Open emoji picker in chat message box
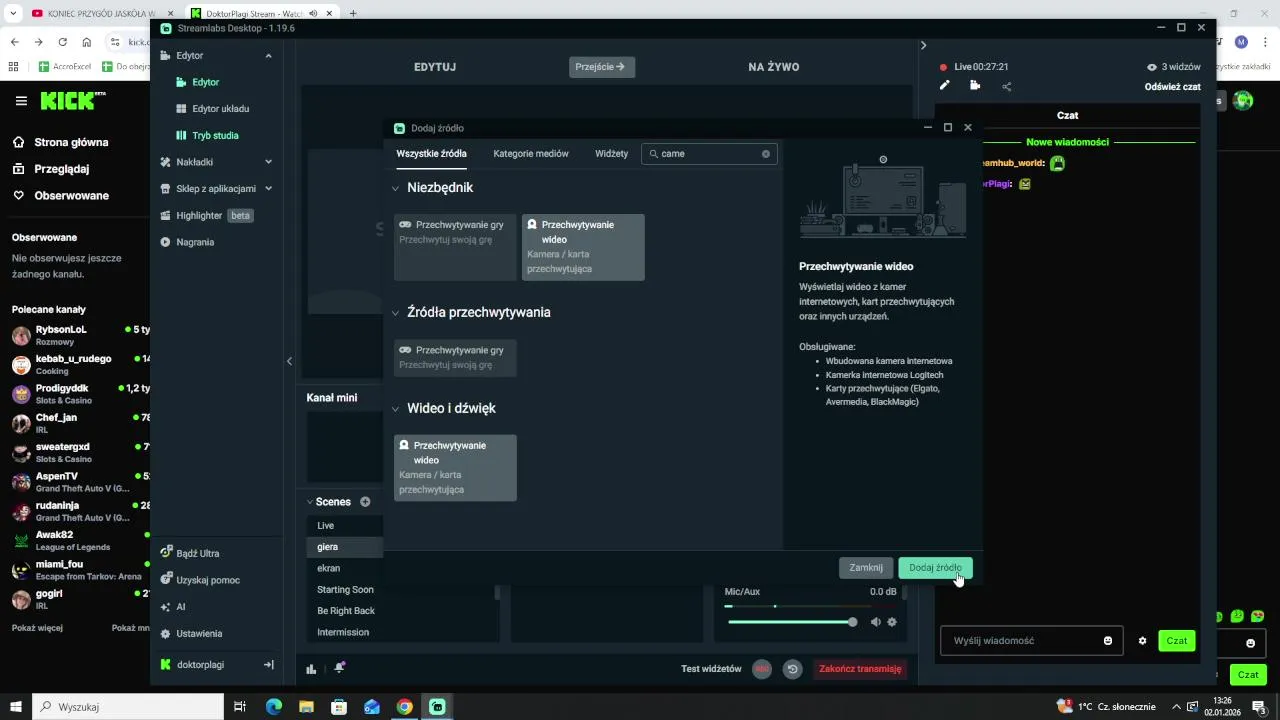 coord(1108,641)
